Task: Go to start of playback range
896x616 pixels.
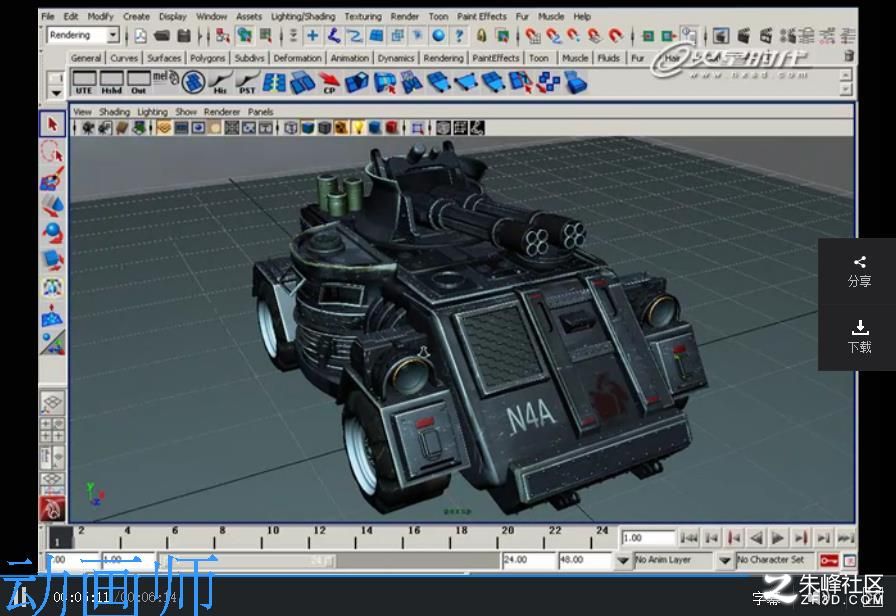Action: [689, 538]
